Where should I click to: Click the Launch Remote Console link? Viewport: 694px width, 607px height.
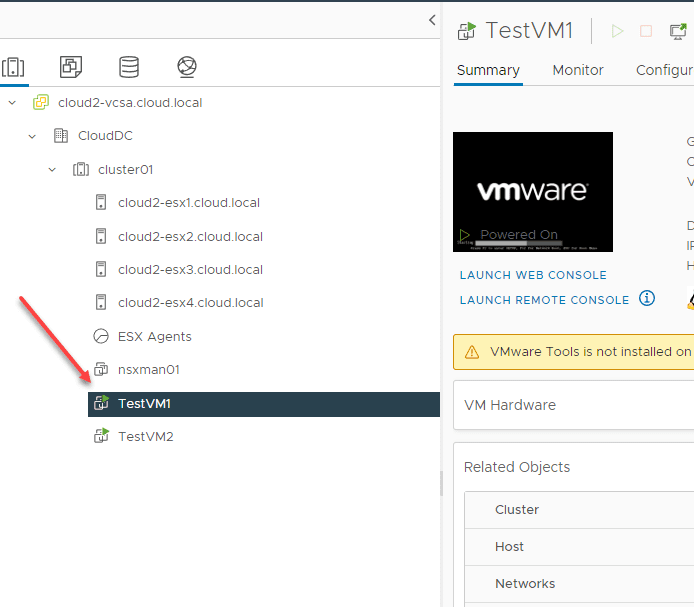click(x=544, y=300)
